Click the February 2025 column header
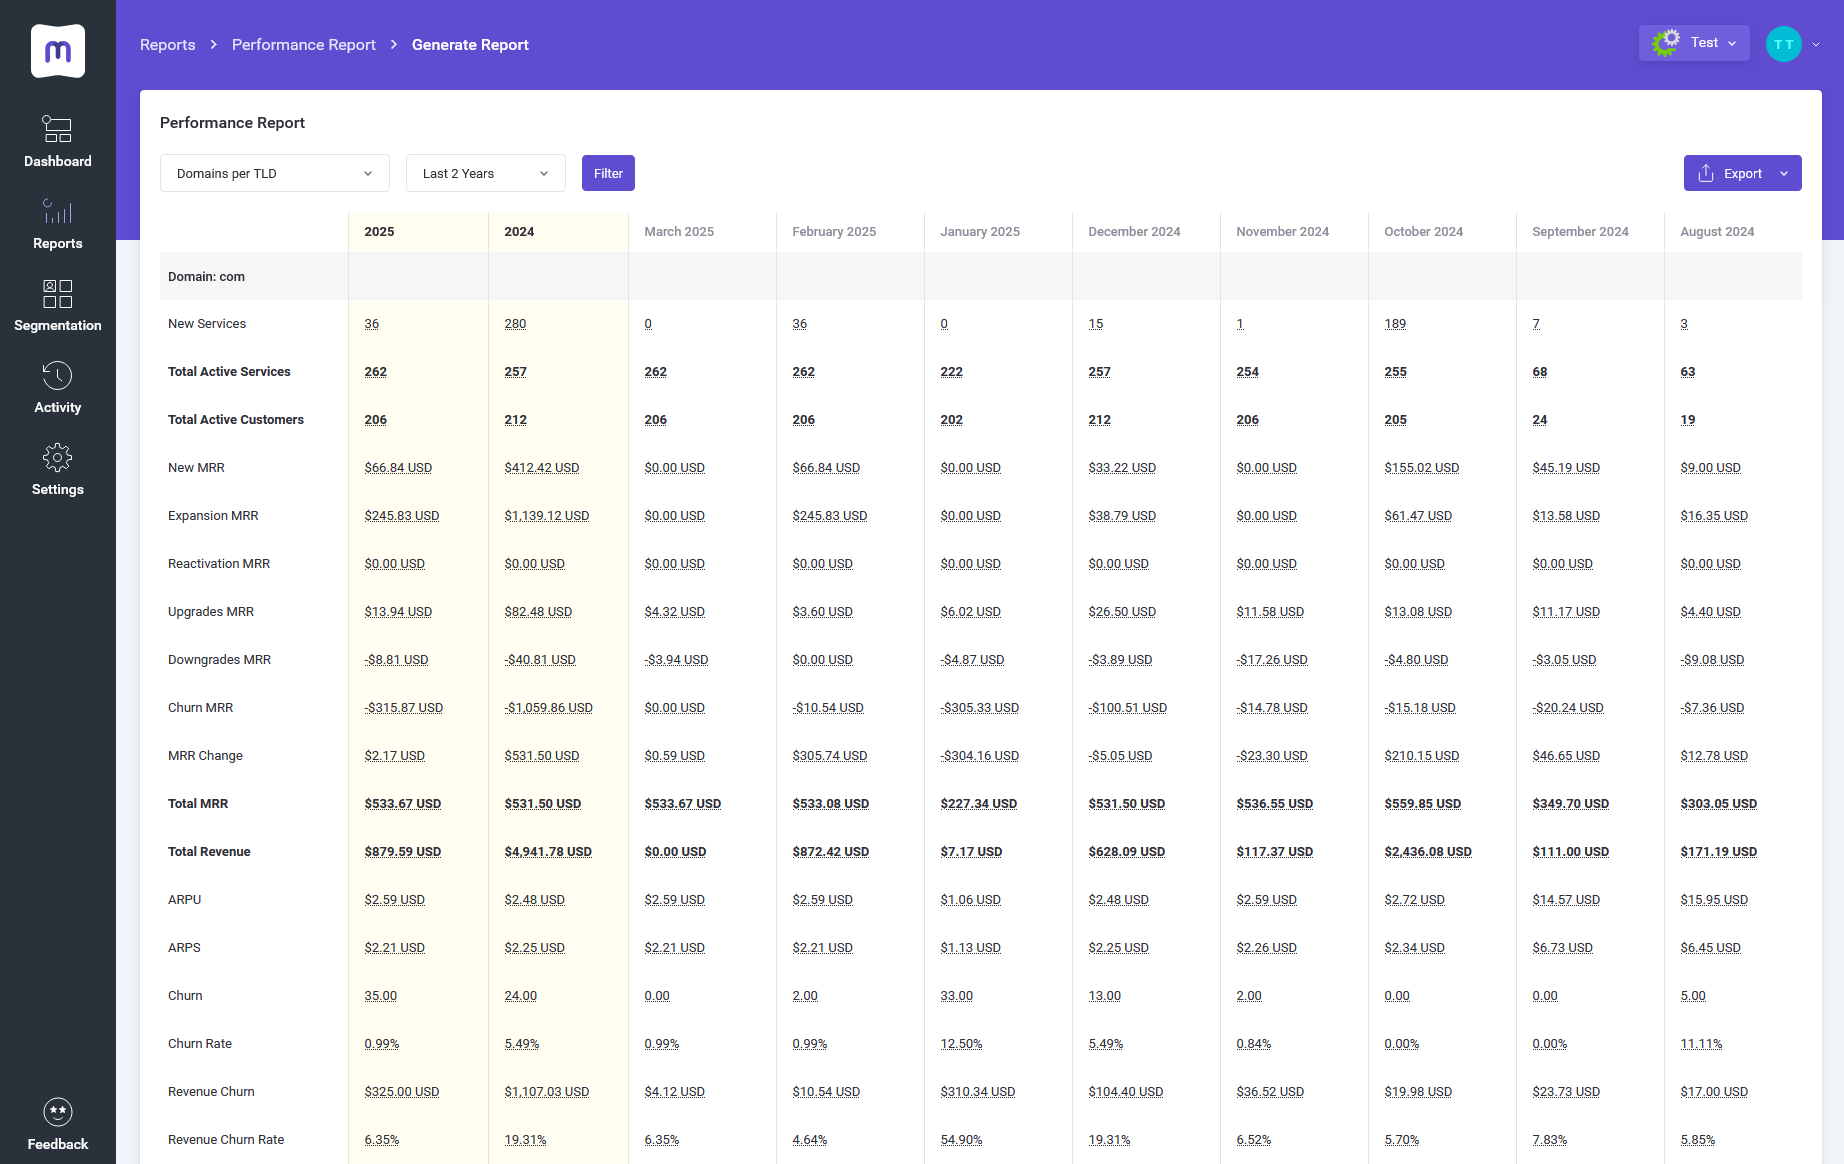 (834, 231)
